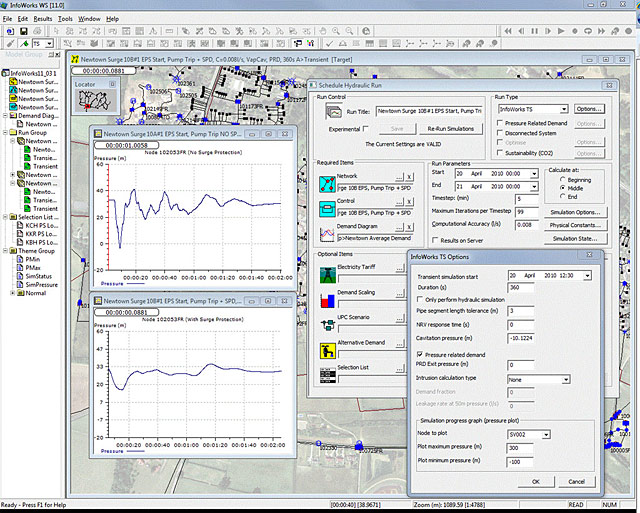Open the Window menu
The image size is (640, 513).
(x=89, y=19)
